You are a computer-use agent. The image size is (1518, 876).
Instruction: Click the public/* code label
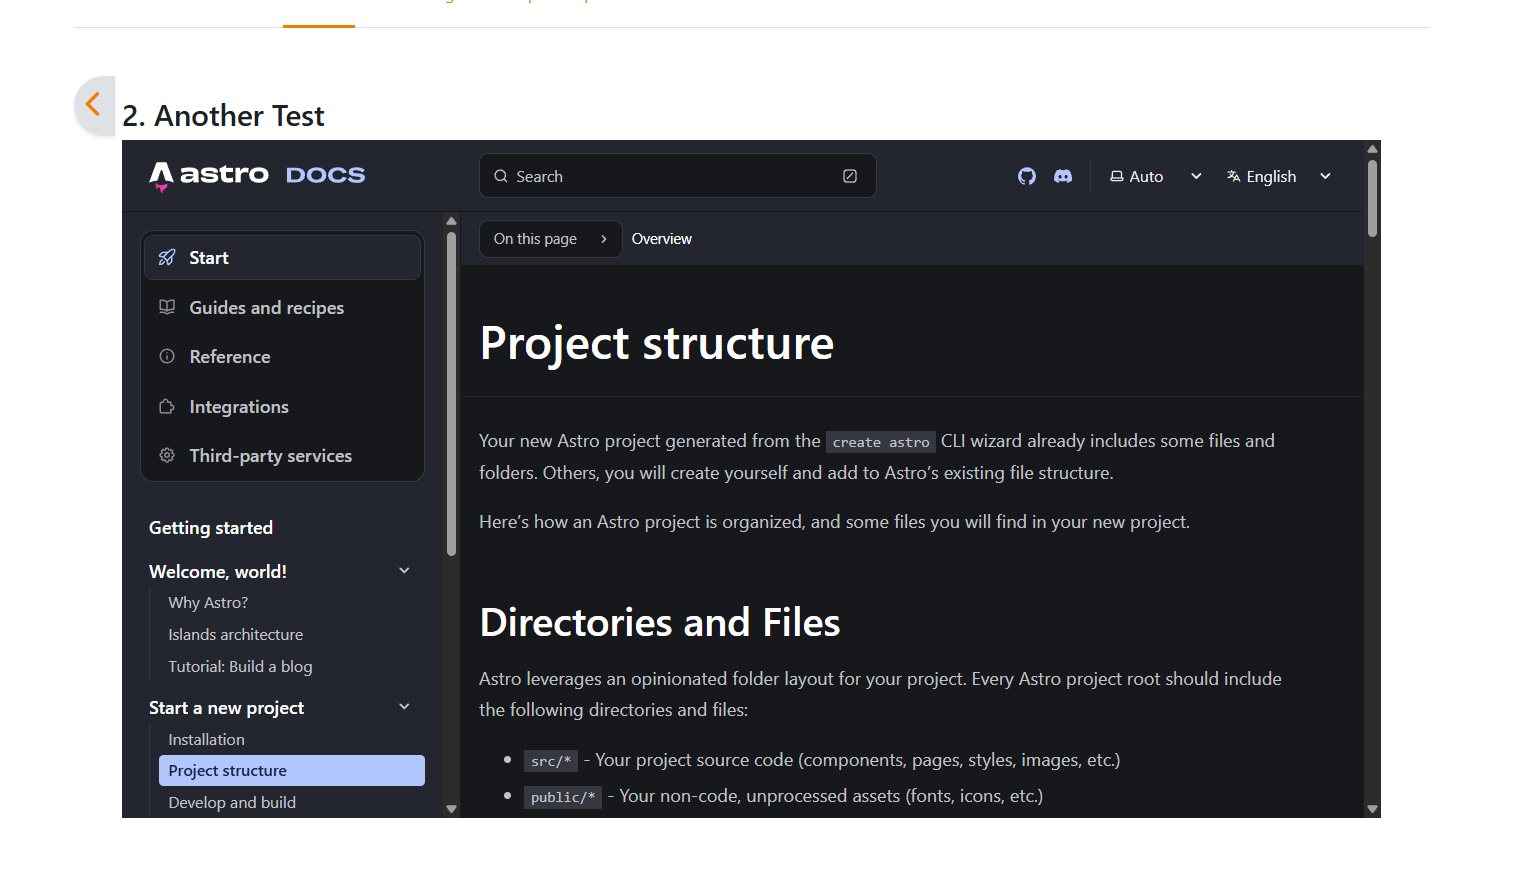(563, 797)
